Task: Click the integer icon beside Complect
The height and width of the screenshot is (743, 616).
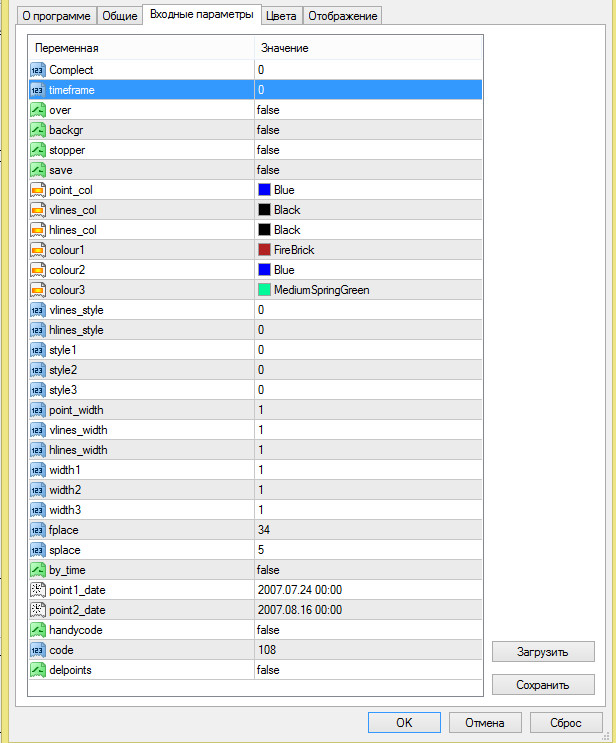Action: 38,70
